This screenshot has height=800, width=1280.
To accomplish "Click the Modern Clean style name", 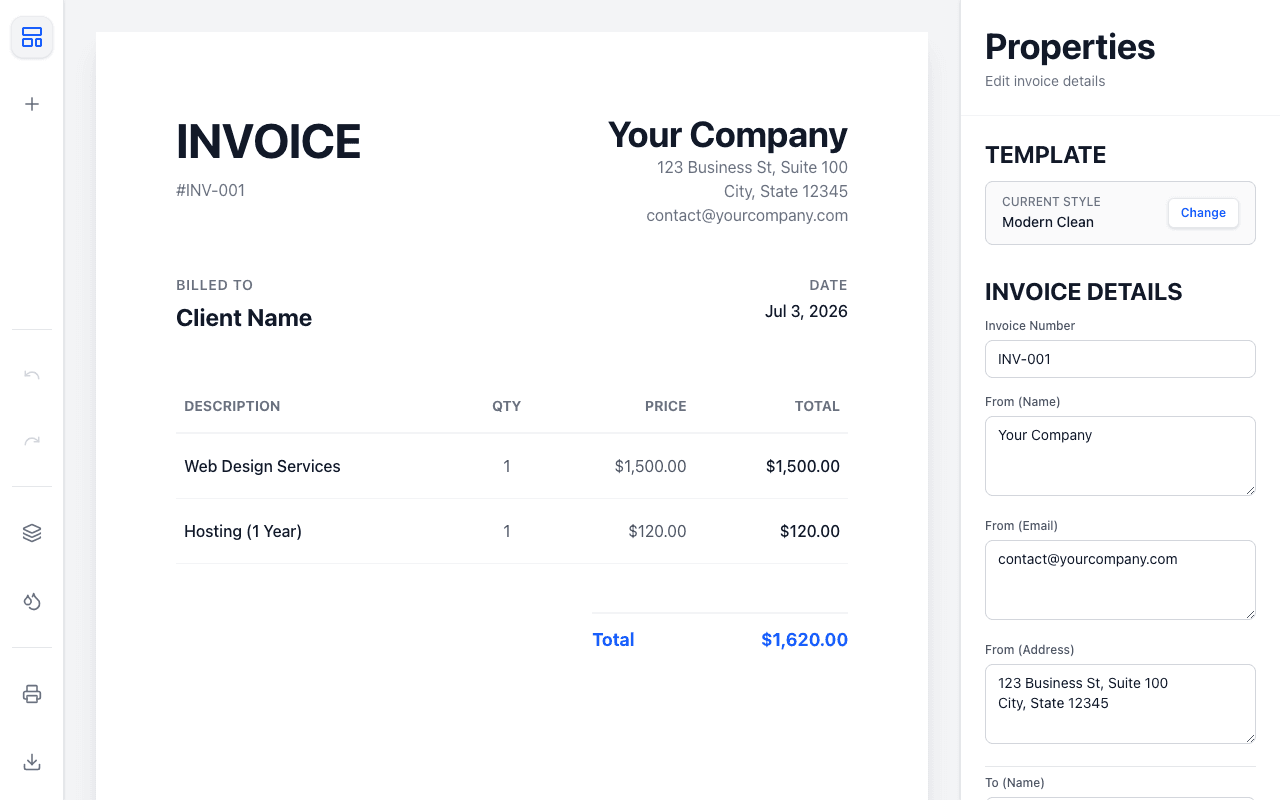I will 1048,222.
